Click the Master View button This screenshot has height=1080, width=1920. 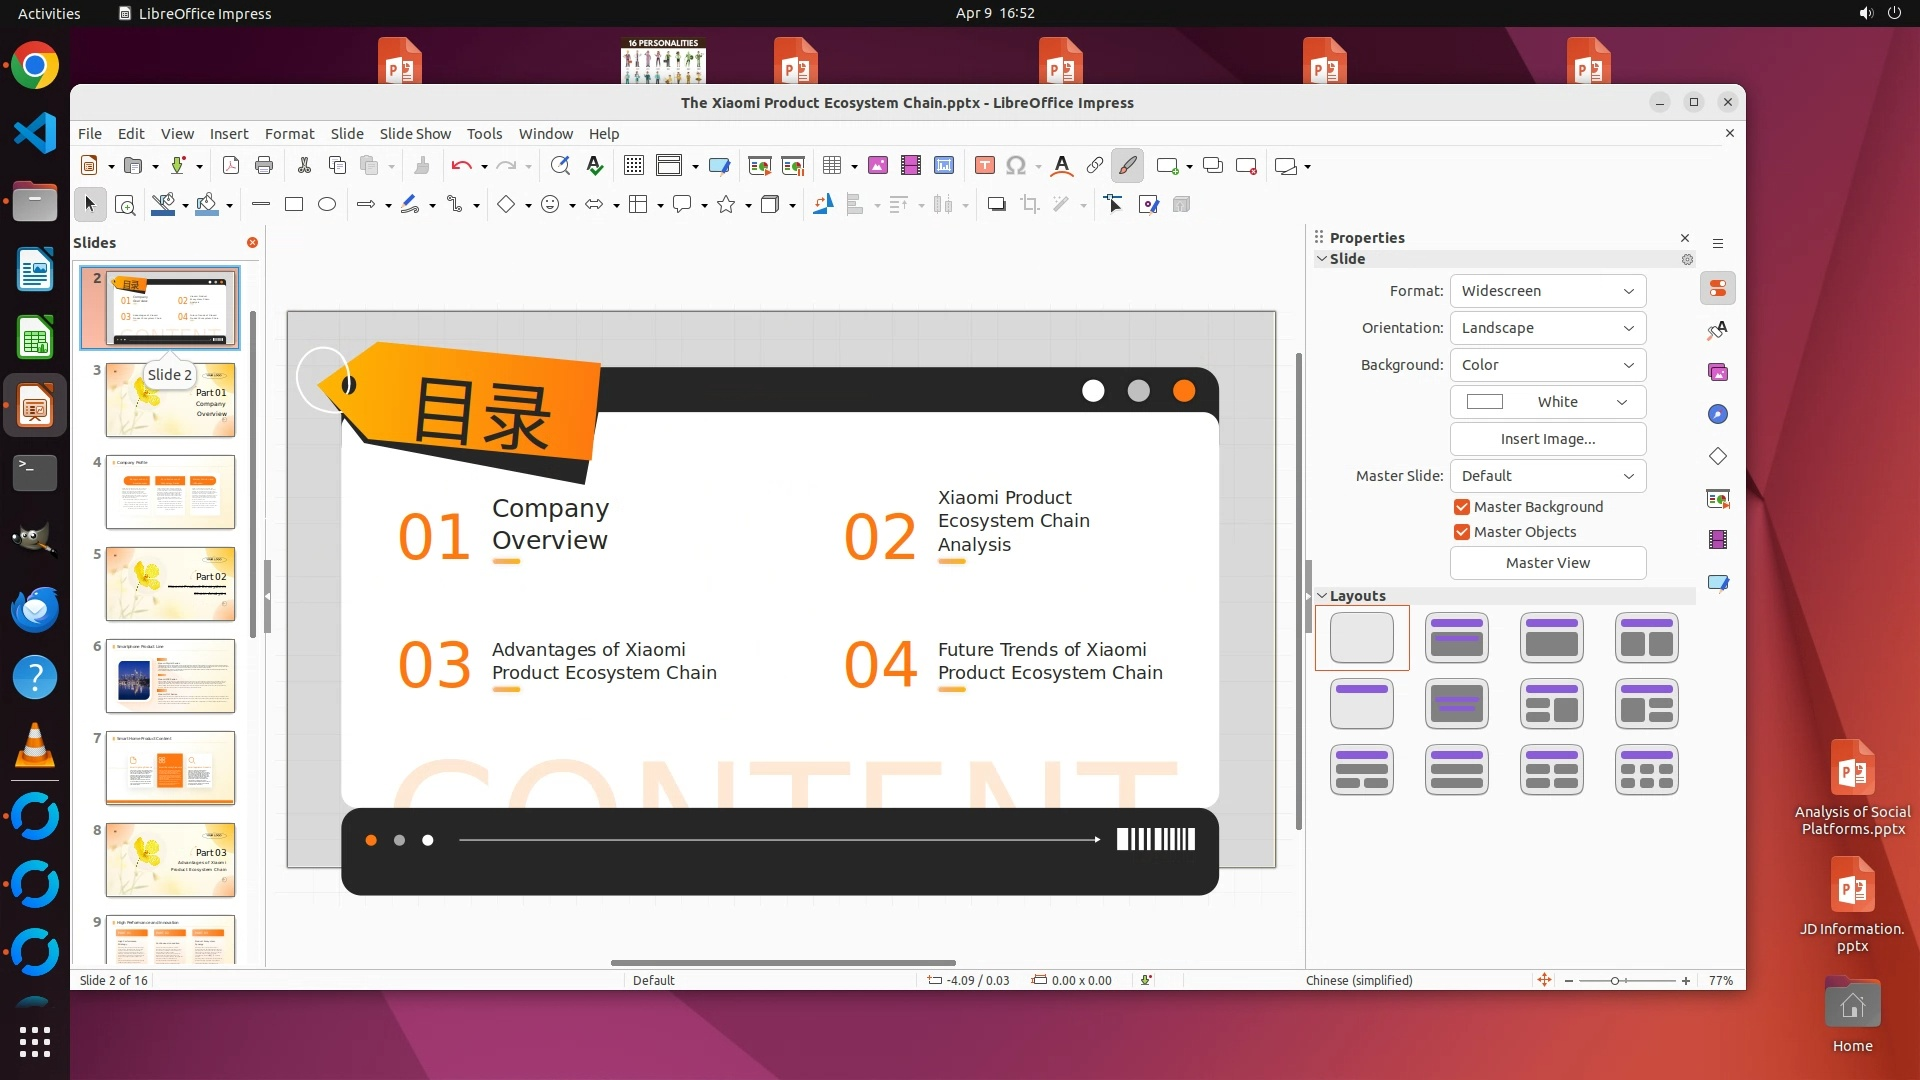click(x=1547, y=563)
